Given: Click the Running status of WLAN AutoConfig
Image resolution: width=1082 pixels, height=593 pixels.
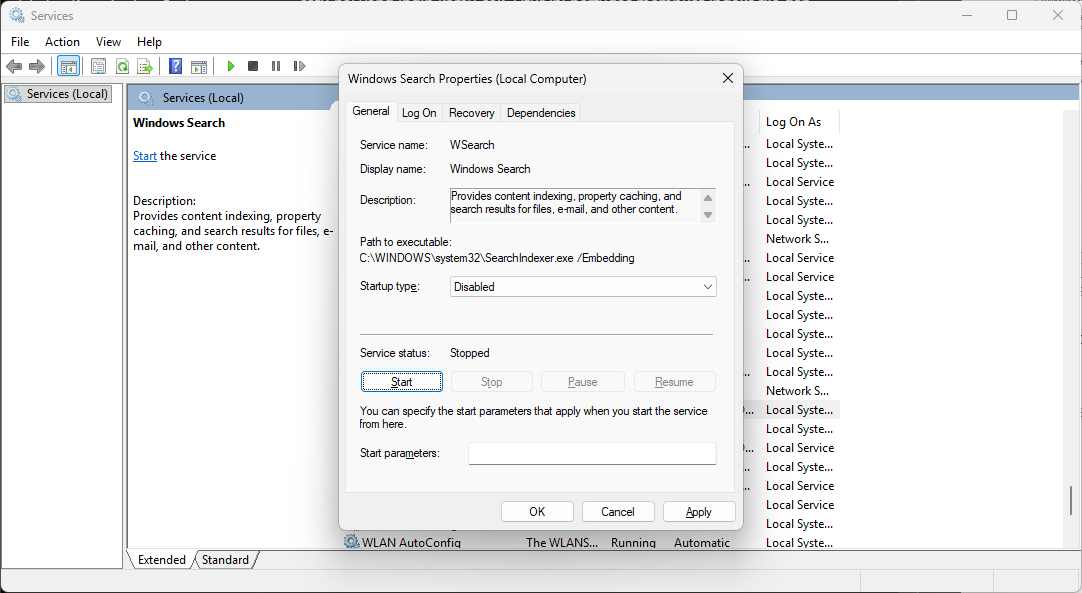Looking at the screenshot, I should pyautogui.click(x=633, y=543).
